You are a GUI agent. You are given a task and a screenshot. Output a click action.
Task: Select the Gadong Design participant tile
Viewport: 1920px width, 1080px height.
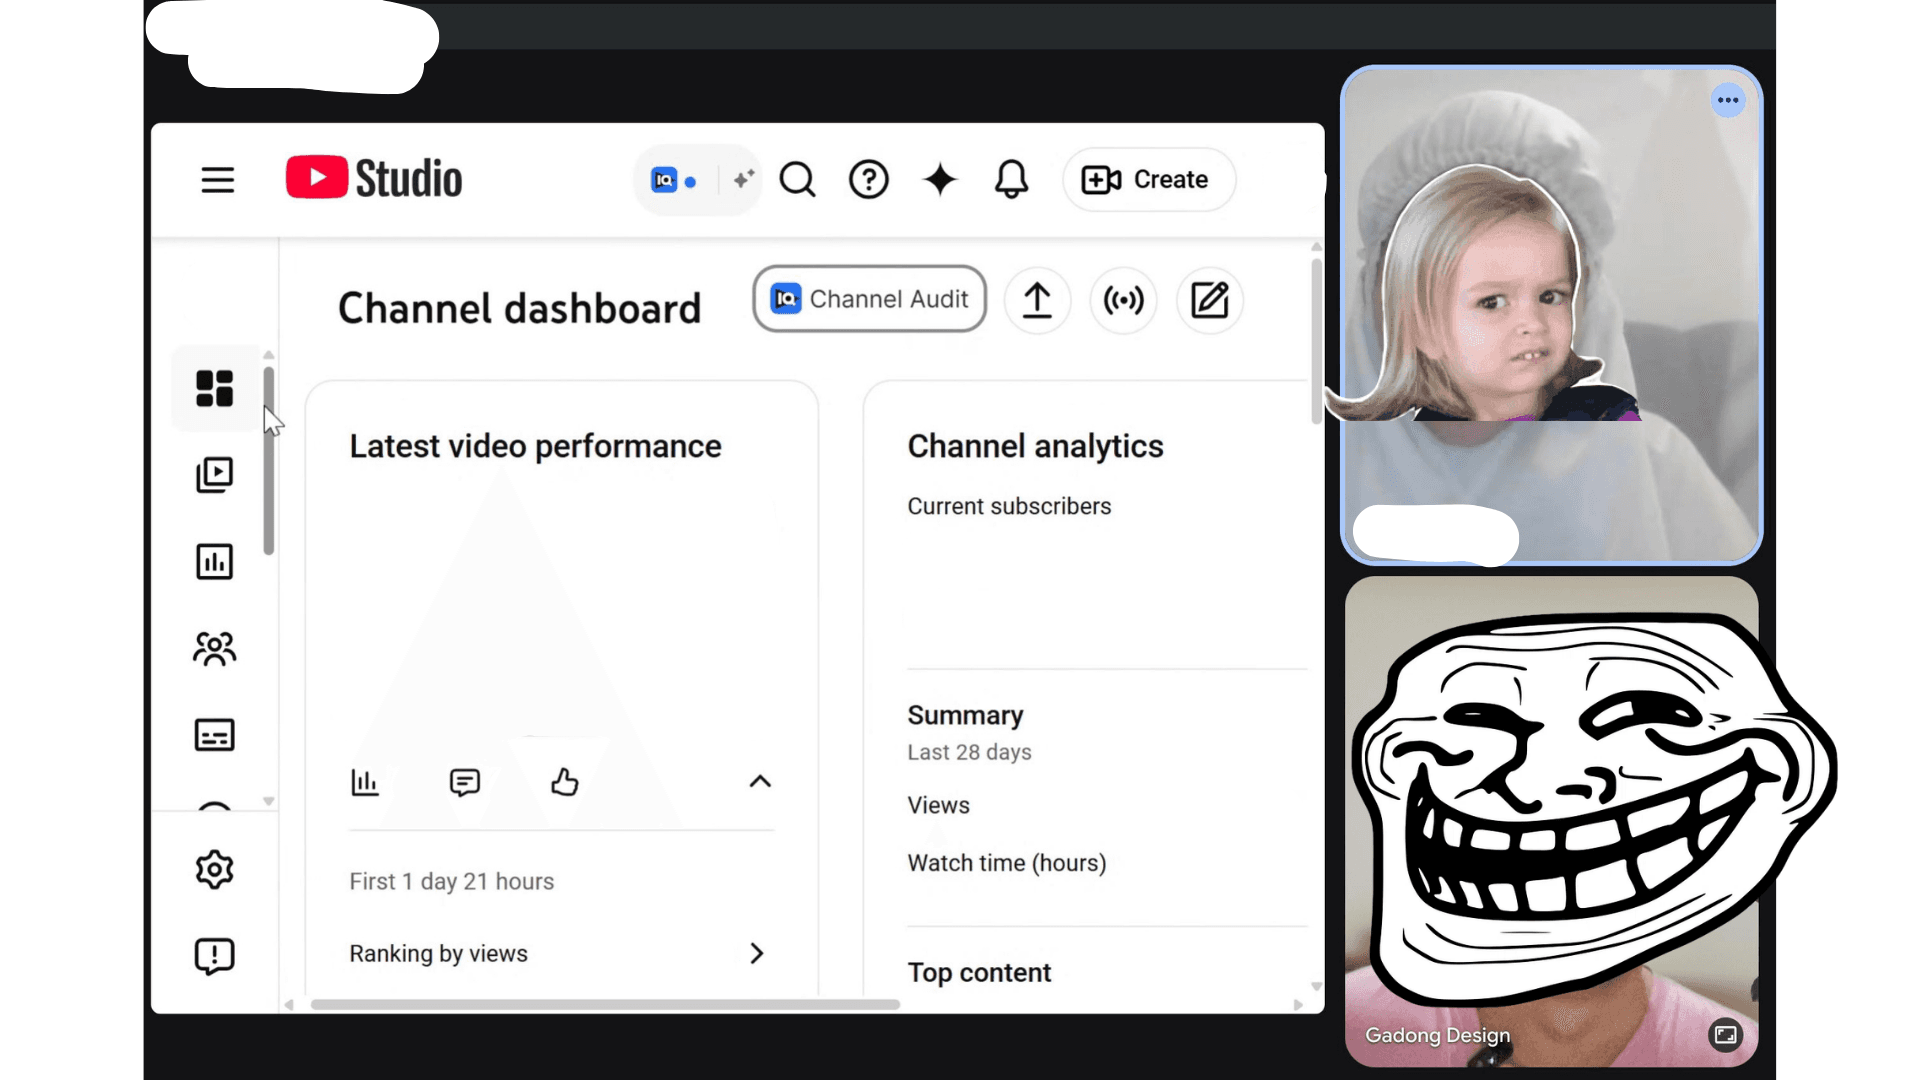tap(1551, 820)
